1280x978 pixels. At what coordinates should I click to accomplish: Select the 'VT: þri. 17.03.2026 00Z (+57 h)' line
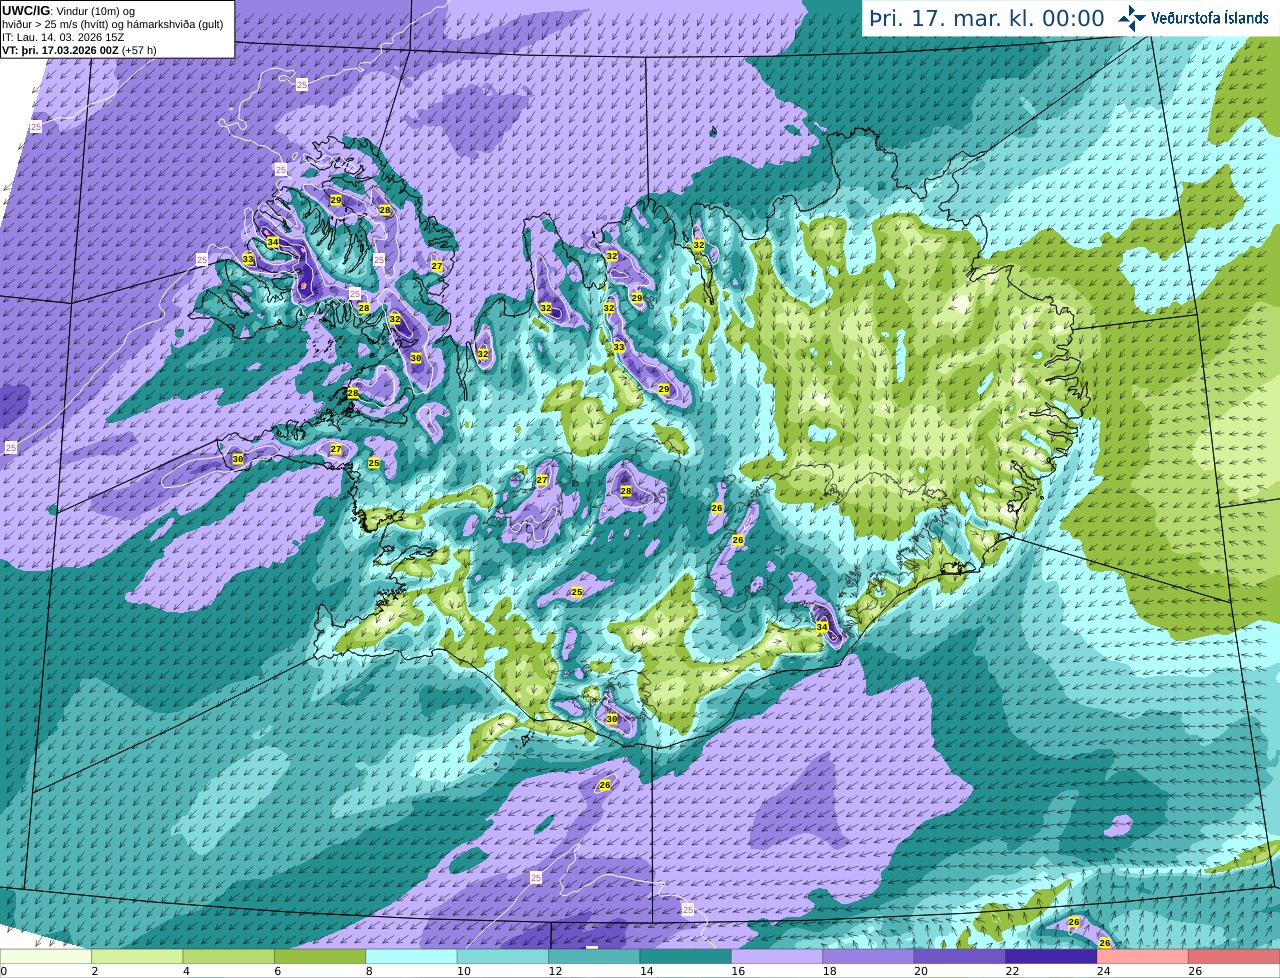tap(79, 50)
